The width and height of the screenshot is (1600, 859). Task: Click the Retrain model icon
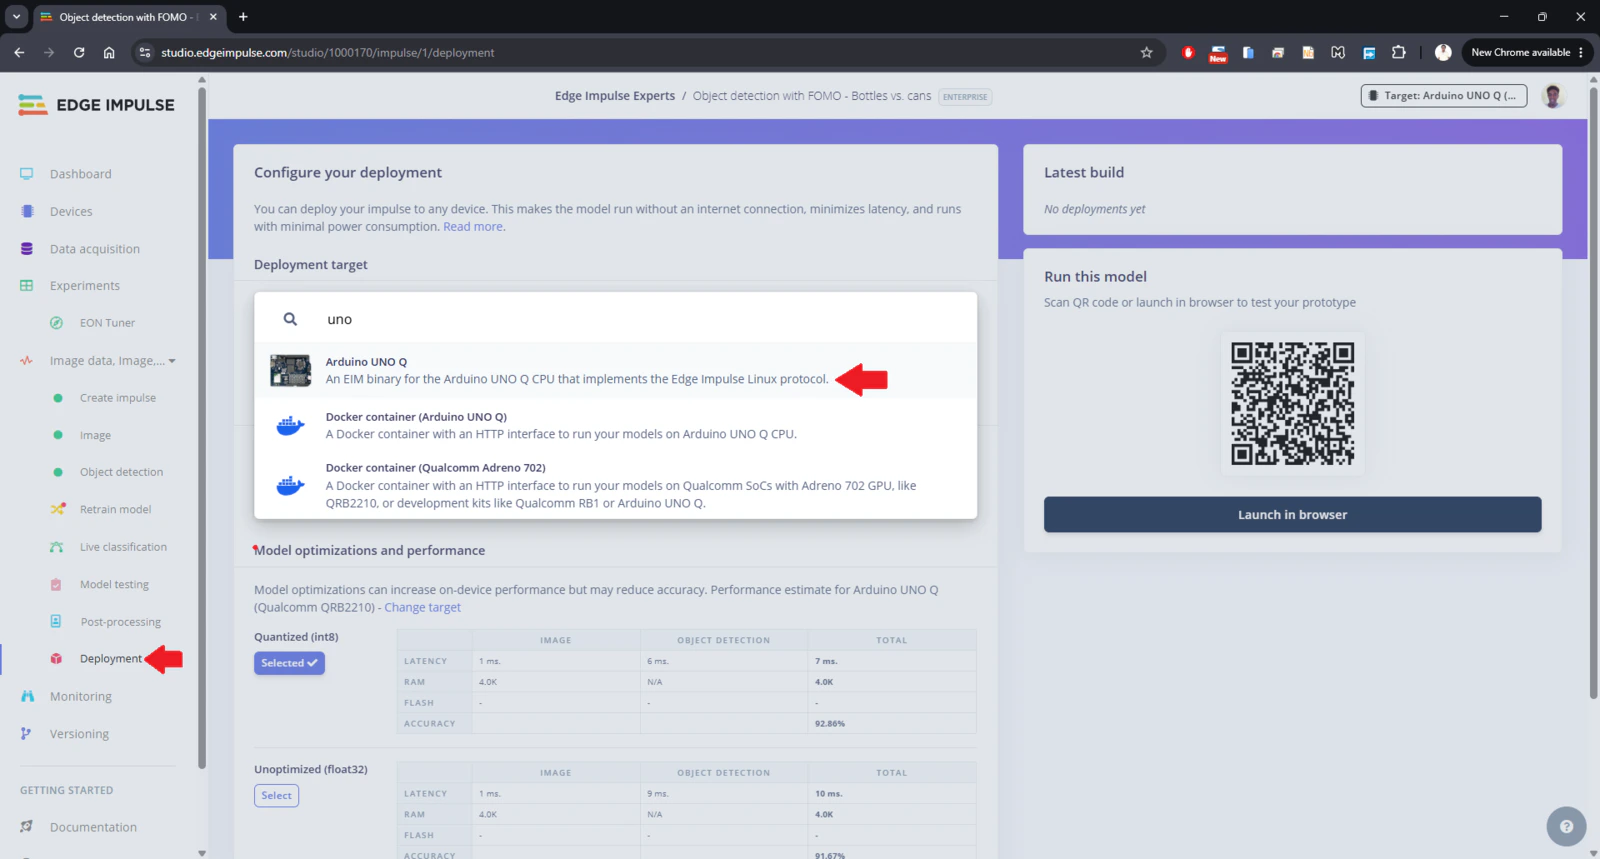point(57,509)
